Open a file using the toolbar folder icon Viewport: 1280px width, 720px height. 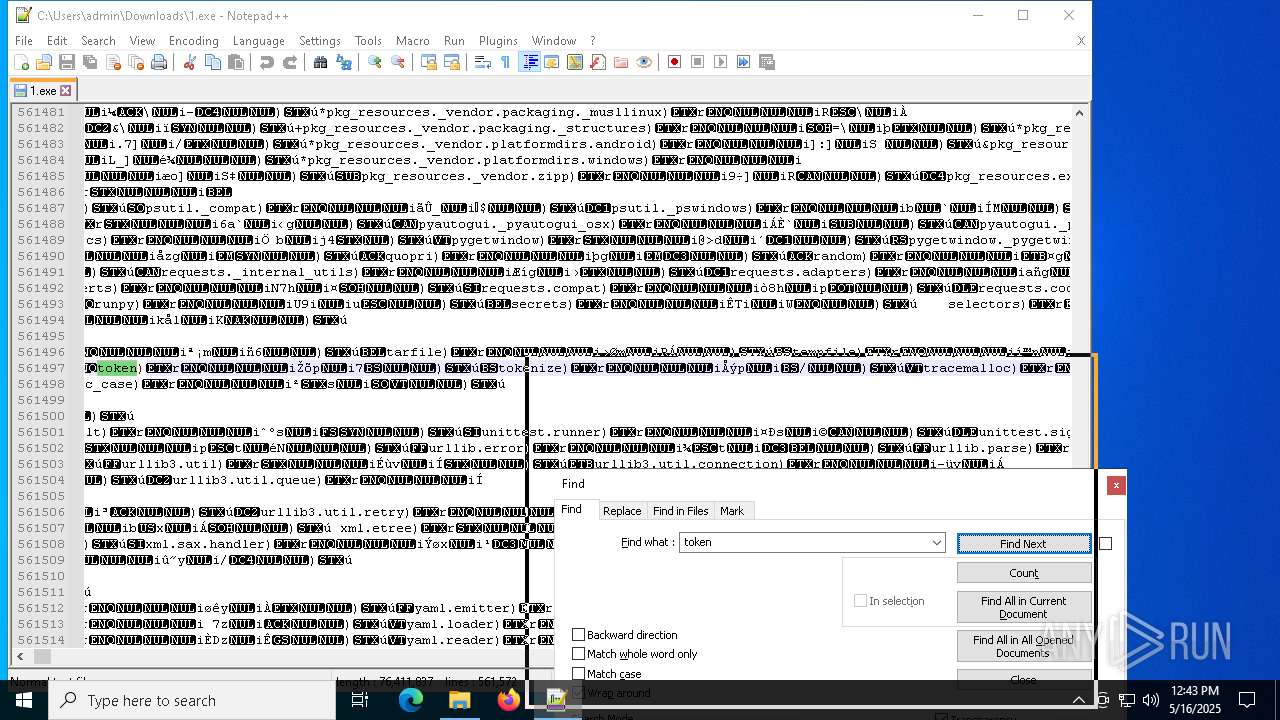[44, 62]
